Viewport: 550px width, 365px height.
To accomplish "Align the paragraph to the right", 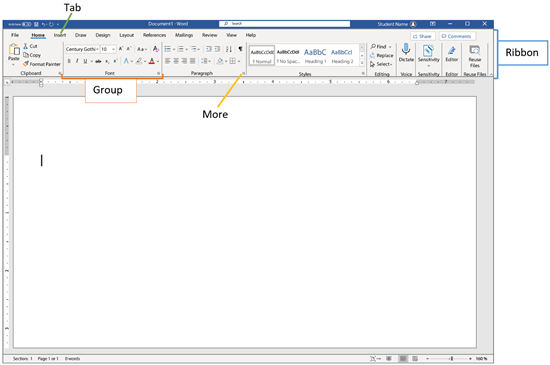I will [184, 61].
